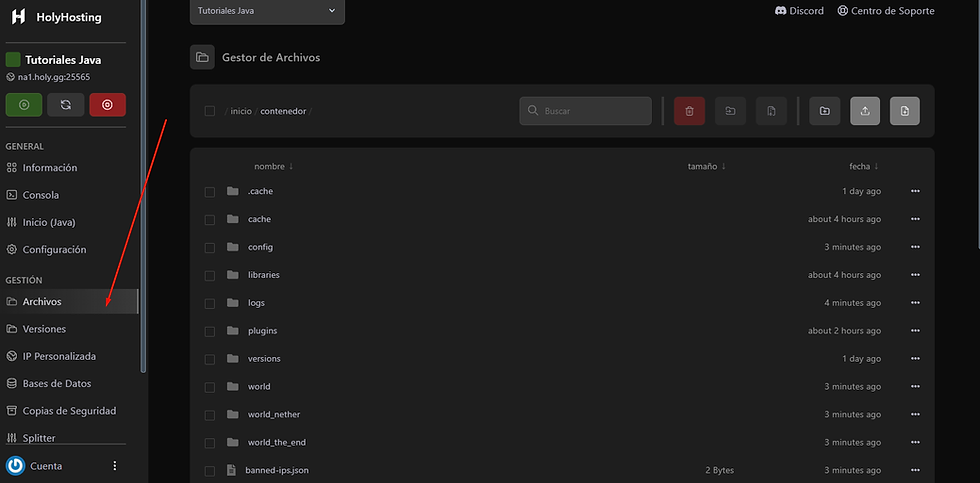Viewport: 980px width, 483px height.
Task: Click the move-to-folder toolbar icon
Action: tap(730, 111)
